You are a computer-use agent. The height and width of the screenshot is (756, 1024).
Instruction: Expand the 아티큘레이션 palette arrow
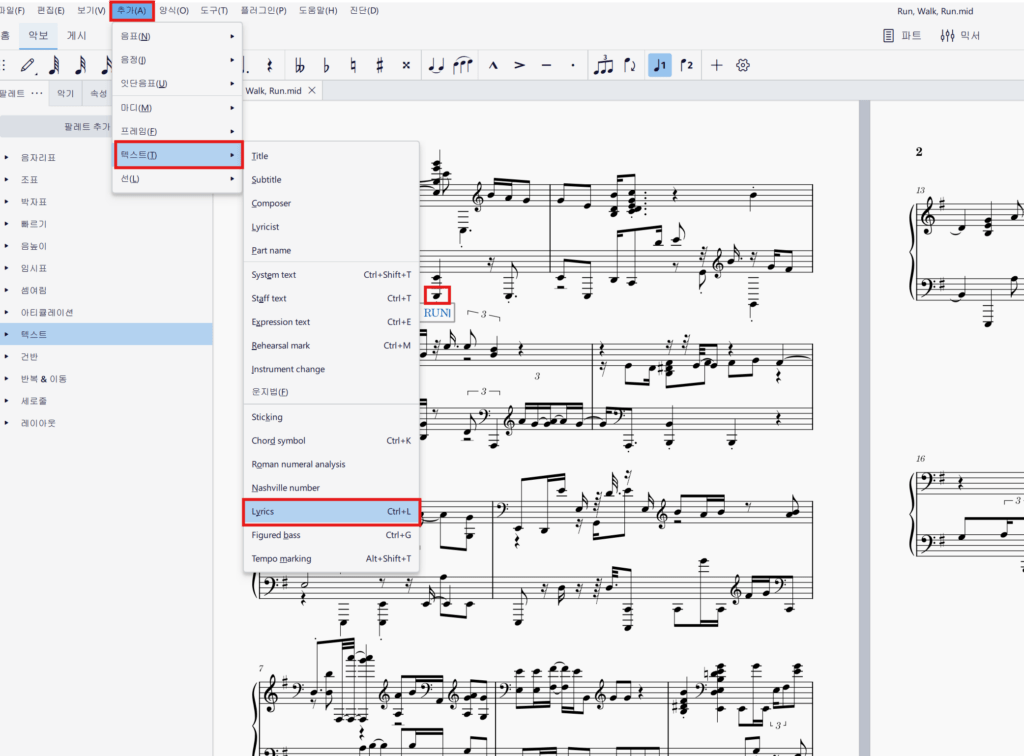[x=7, y=313]
